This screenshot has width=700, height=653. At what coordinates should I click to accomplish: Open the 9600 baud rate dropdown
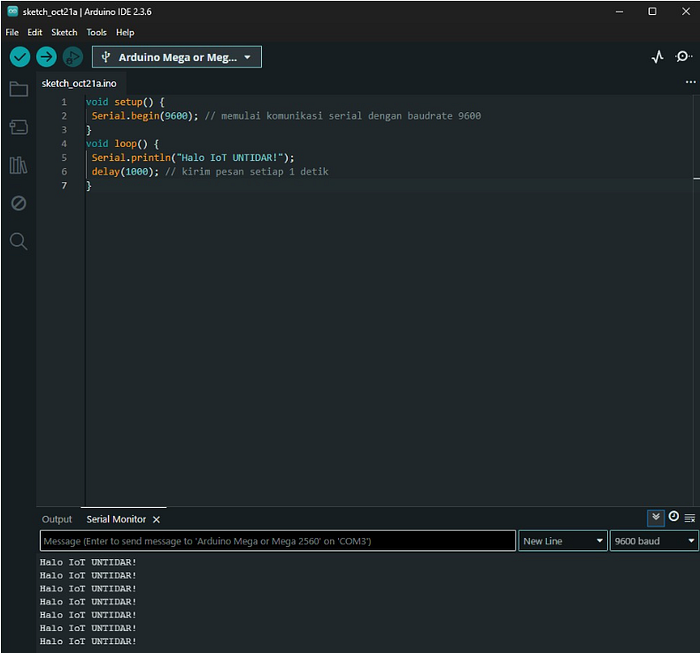click(x=654, y=541)
